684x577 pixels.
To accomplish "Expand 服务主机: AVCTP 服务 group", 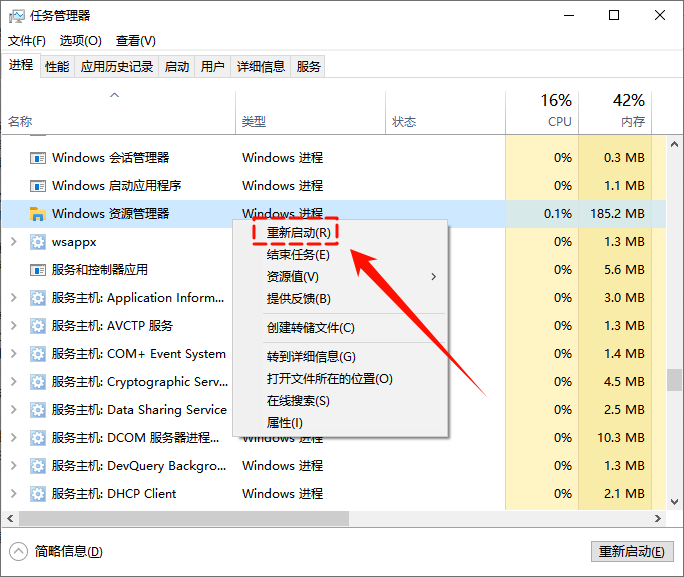I will point(14,325).
